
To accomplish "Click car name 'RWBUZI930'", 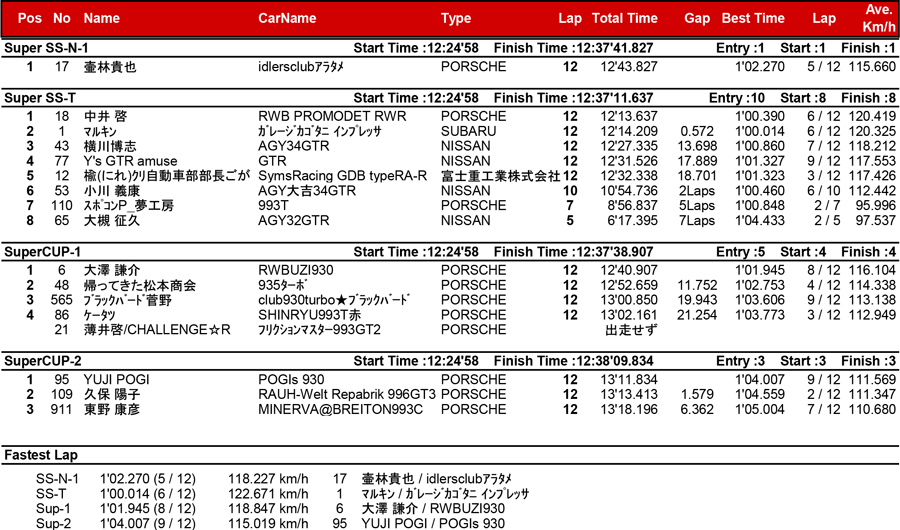I will (x=296, y=270).
